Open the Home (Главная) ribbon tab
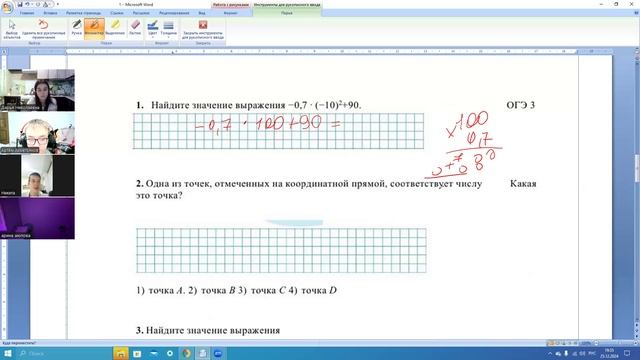640x360 pixels. 27,13
